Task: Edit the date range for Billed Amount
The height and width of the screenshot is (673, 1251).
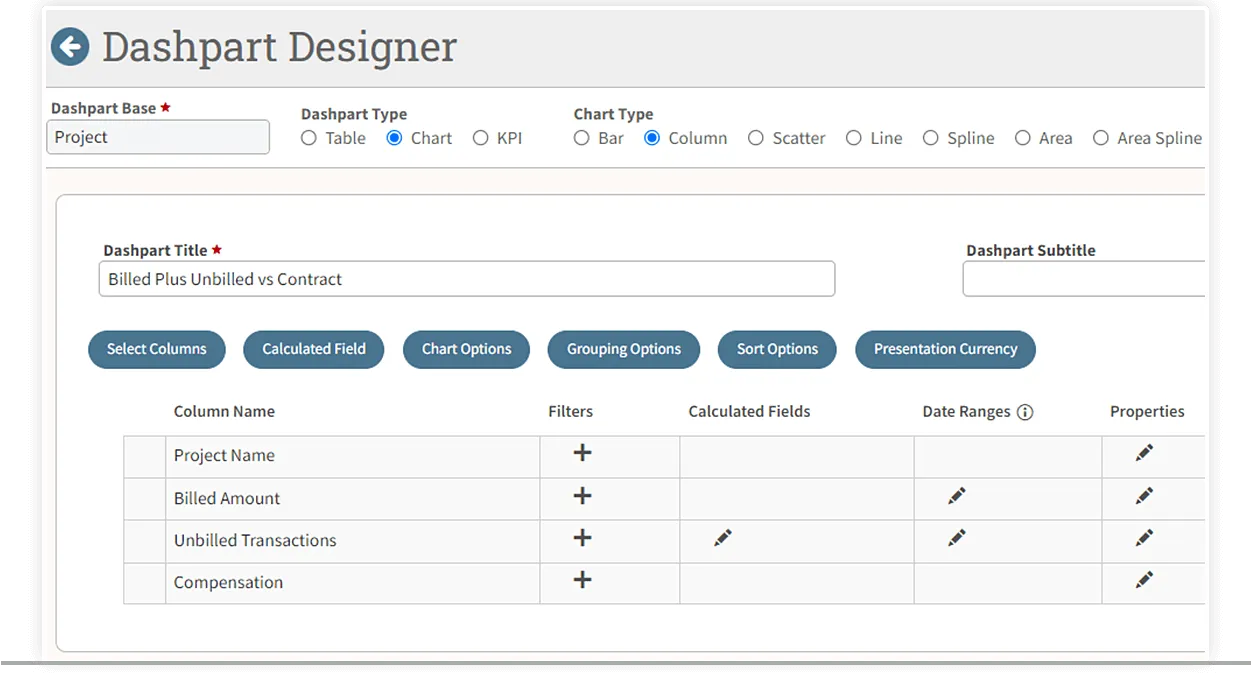Action: pos(957,496)
